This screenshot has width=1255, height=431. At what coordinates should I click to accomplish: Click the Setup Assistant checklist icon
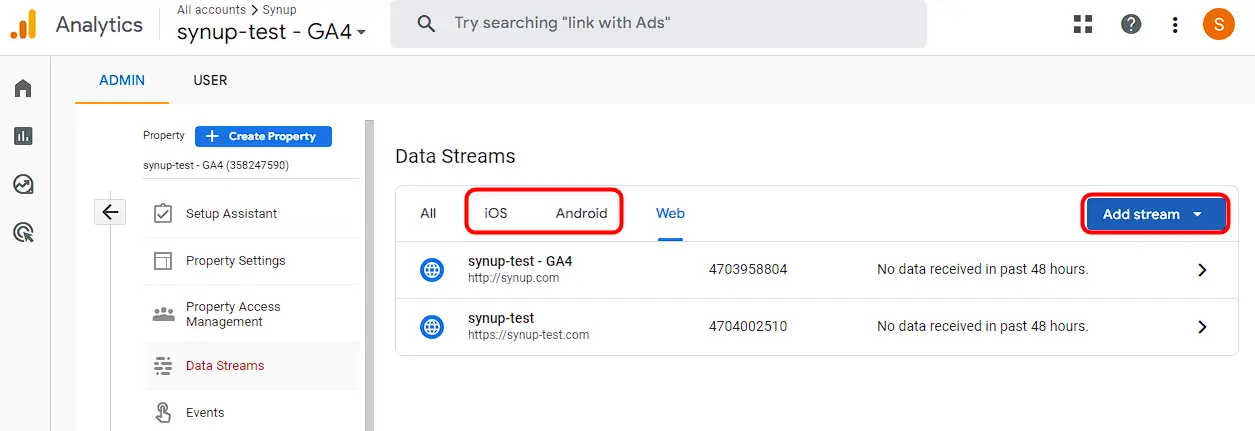[163, 213]
